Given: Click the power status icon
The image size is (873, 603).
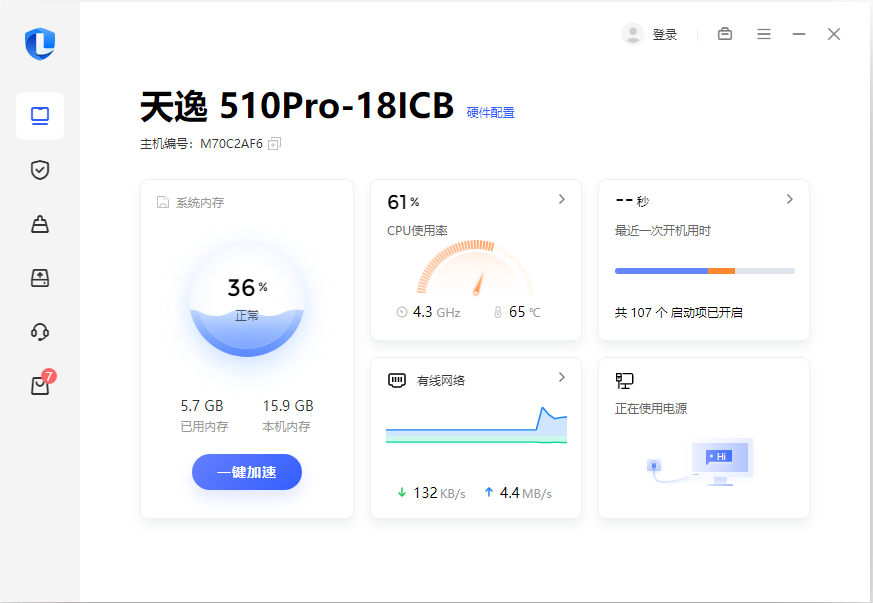Looking at the screenshot, I should click(624, 380).
